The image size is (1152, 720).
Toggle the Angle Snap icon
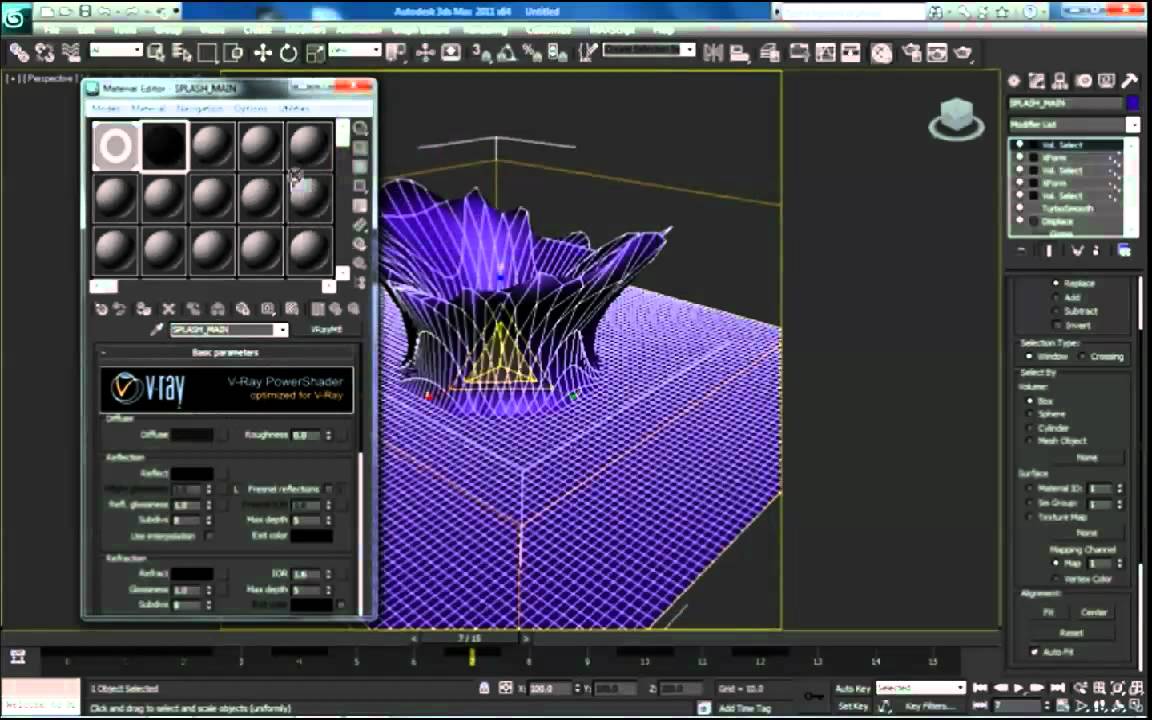506,52
